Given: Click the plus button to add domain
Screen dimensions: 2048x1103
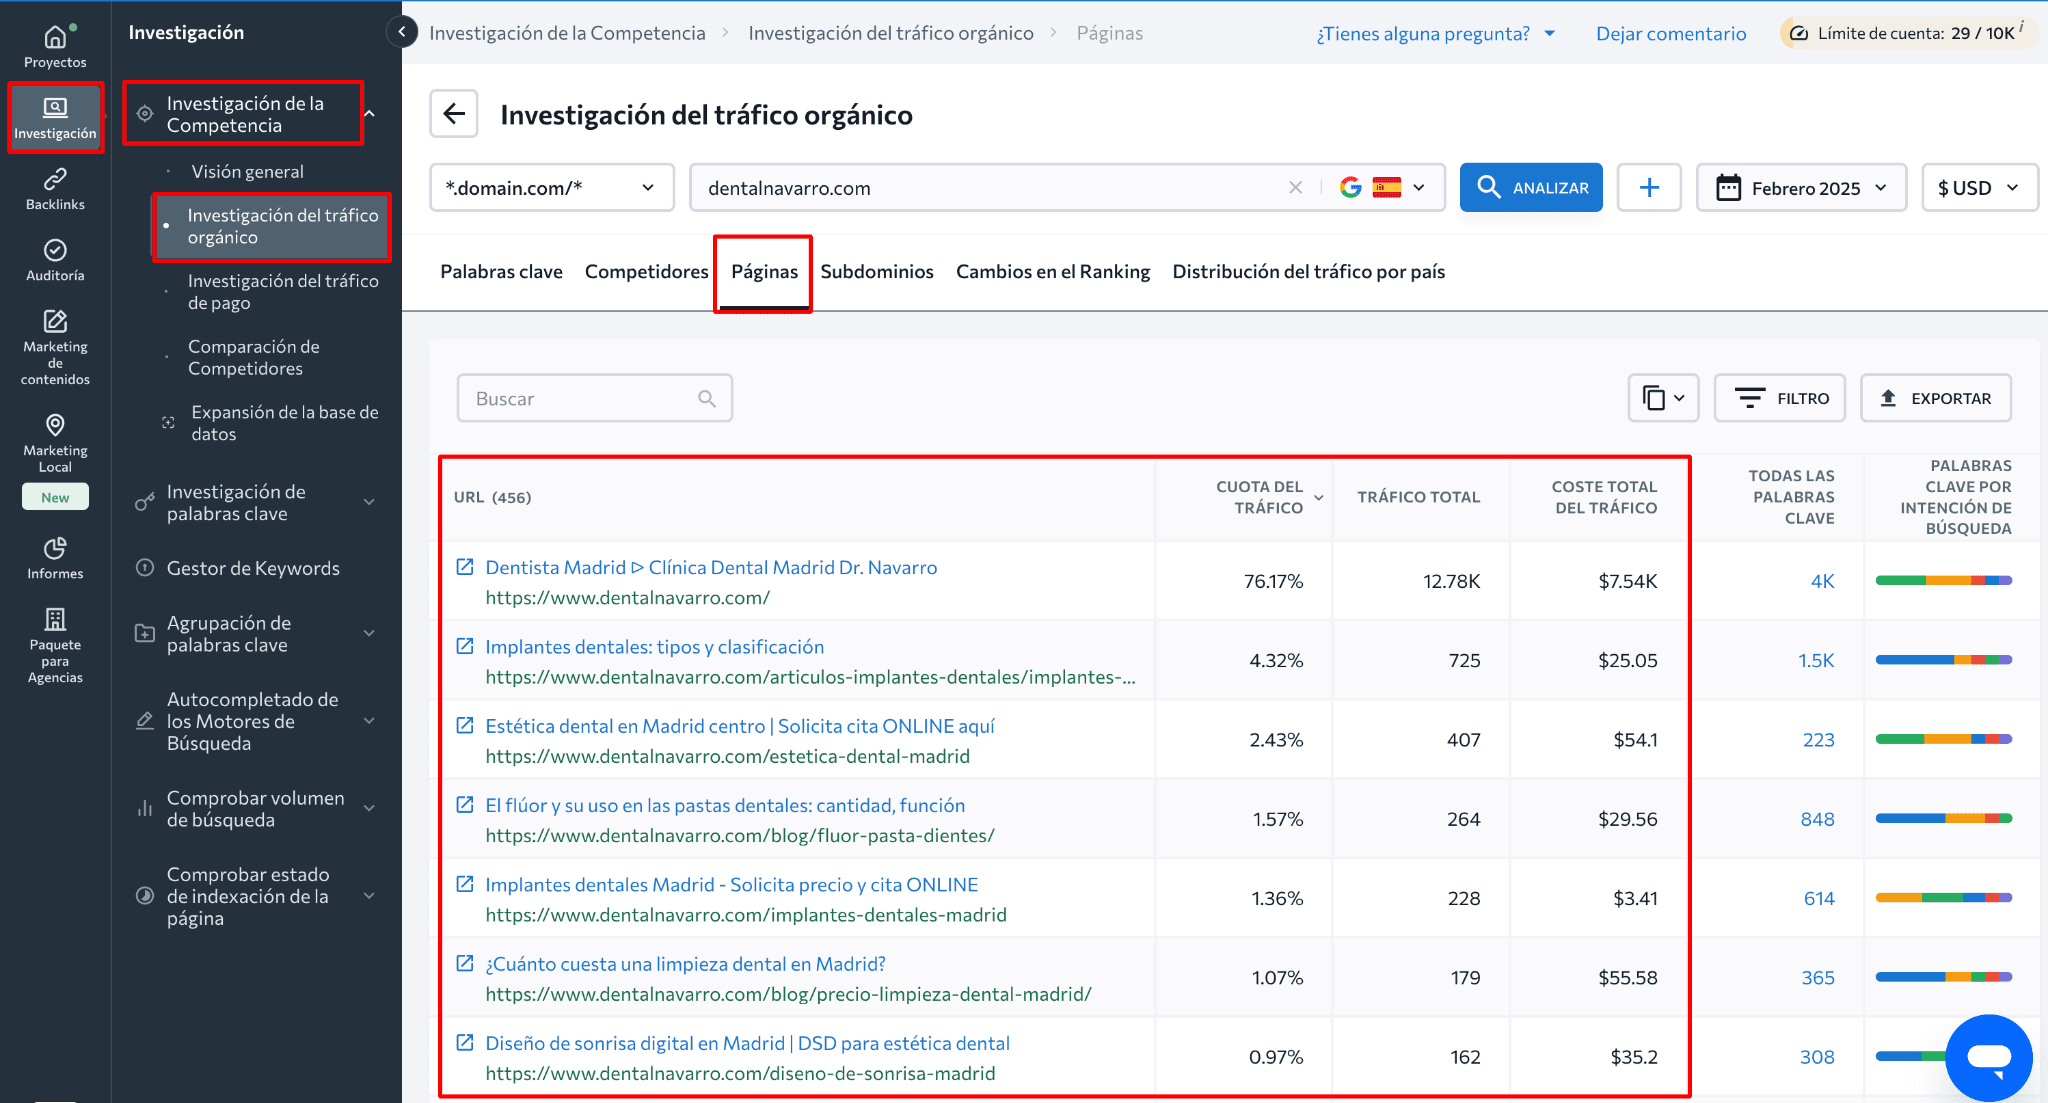Looking at the screenshot, I should point(1649,188).
